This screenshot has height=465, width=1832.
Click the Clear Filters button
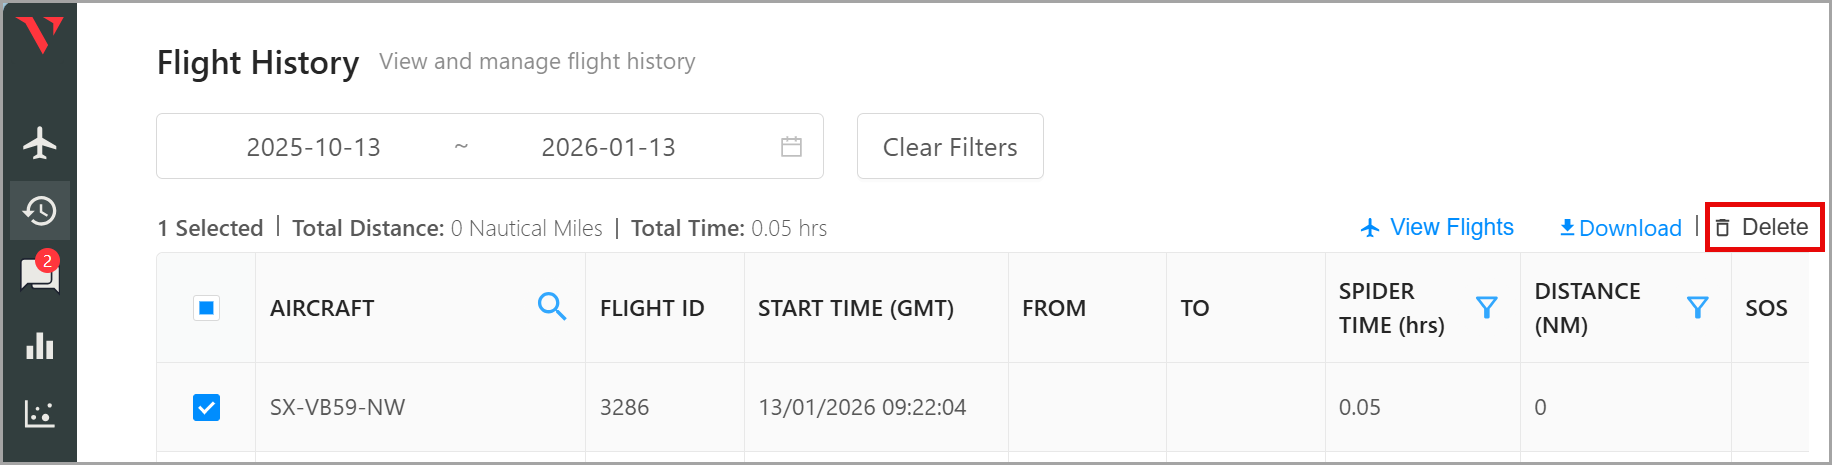(x=950, y=147)
